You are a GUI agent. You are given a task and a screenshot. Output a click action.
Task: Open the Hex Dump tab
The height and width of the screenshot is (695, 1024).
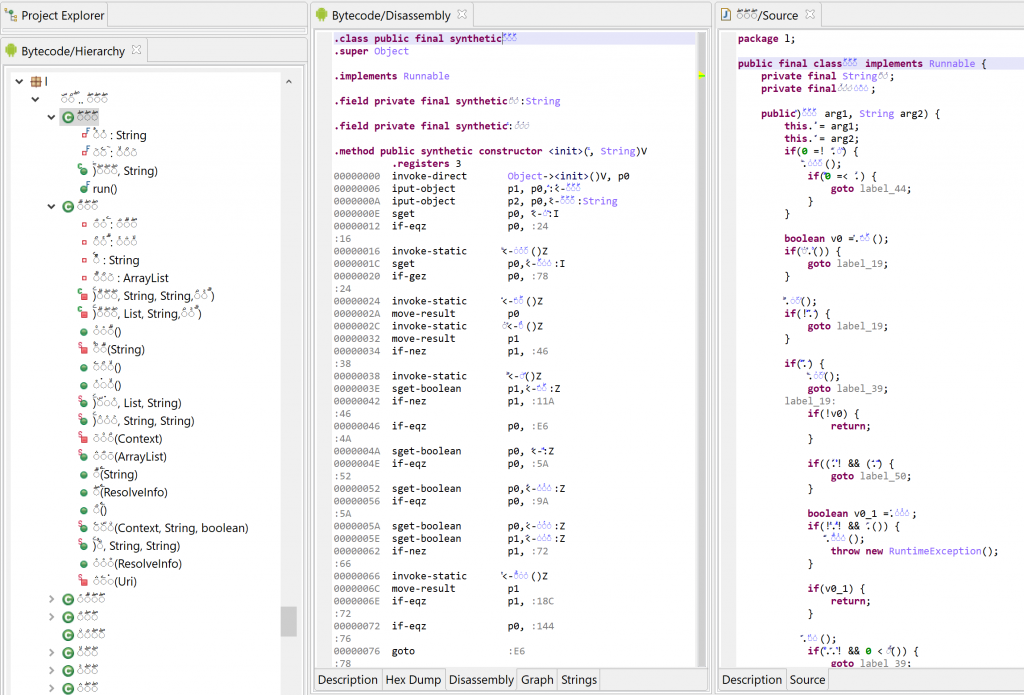pyautogui.click(x=413, y=679)
